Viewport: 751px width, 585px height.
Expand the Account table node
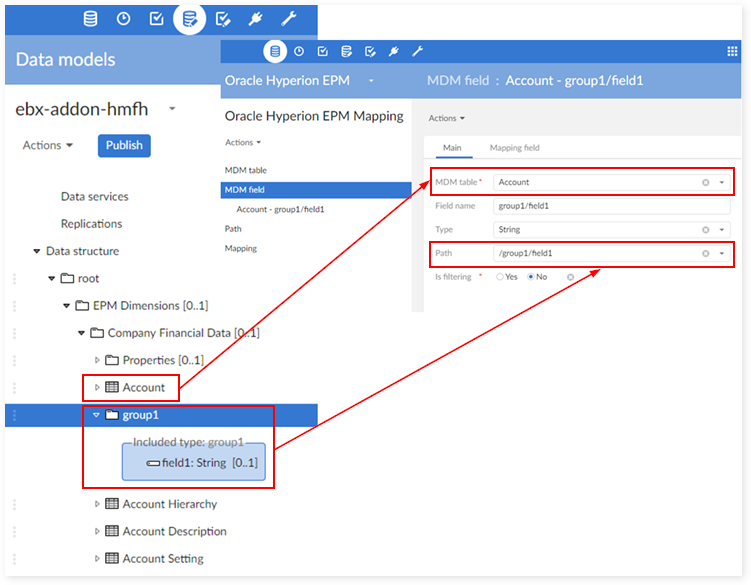click(x=97, y=387)
